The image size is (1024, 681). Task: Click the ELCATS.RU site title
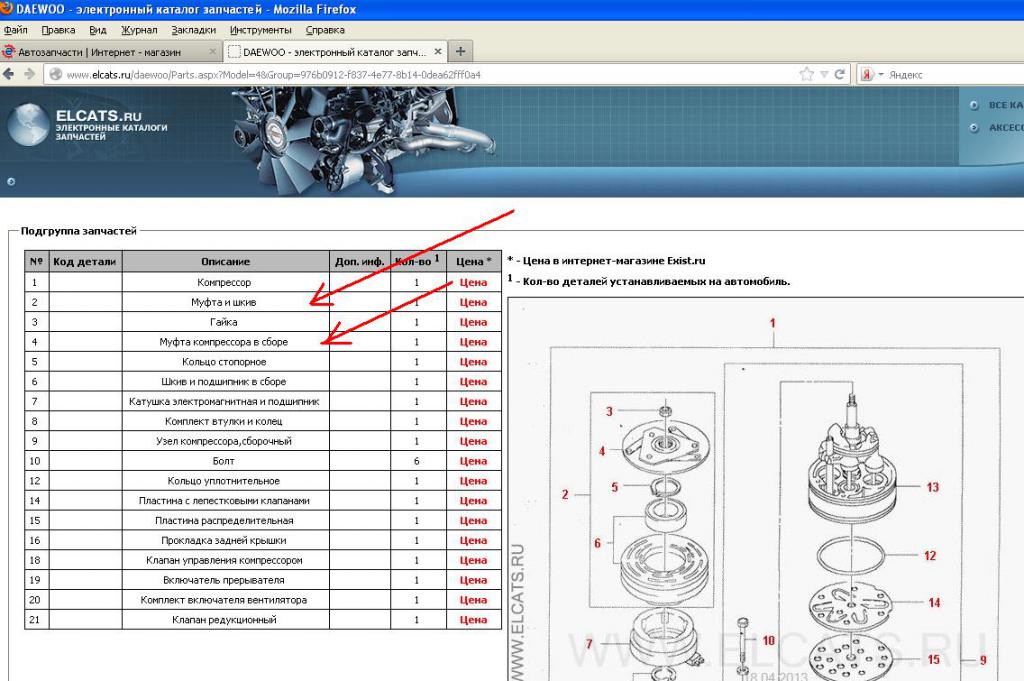click(x=99, y=116)
